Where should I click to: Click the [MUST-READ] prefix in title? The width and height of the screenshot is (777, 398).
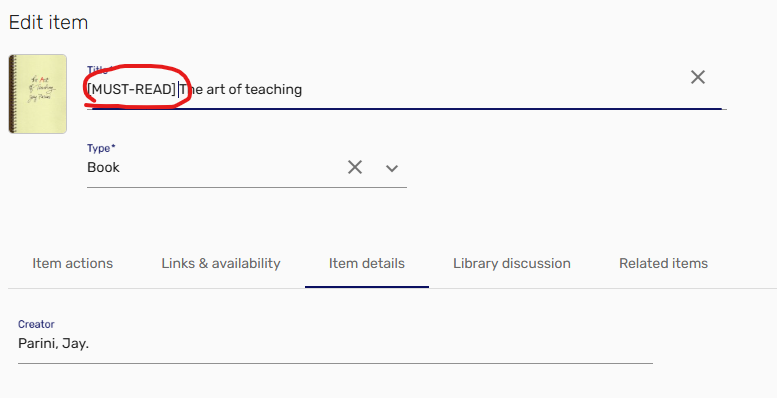point(131,89)
